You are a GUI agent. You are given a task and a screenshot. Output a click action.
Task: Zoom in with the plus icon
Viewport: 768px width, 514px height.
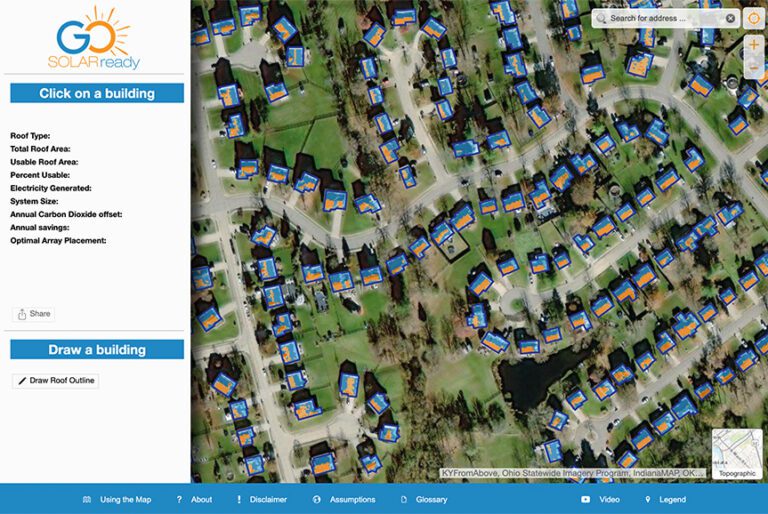(754, 46)
